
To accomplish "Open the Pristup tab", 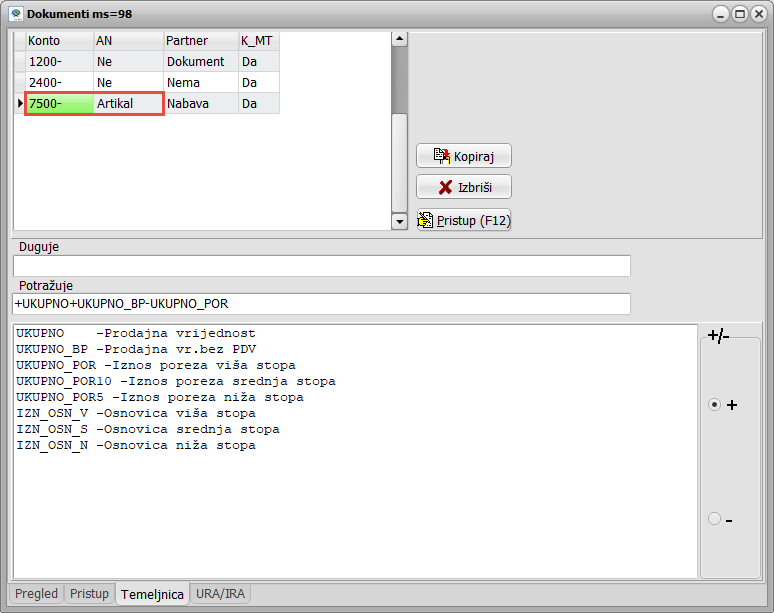I will (89, 594).
